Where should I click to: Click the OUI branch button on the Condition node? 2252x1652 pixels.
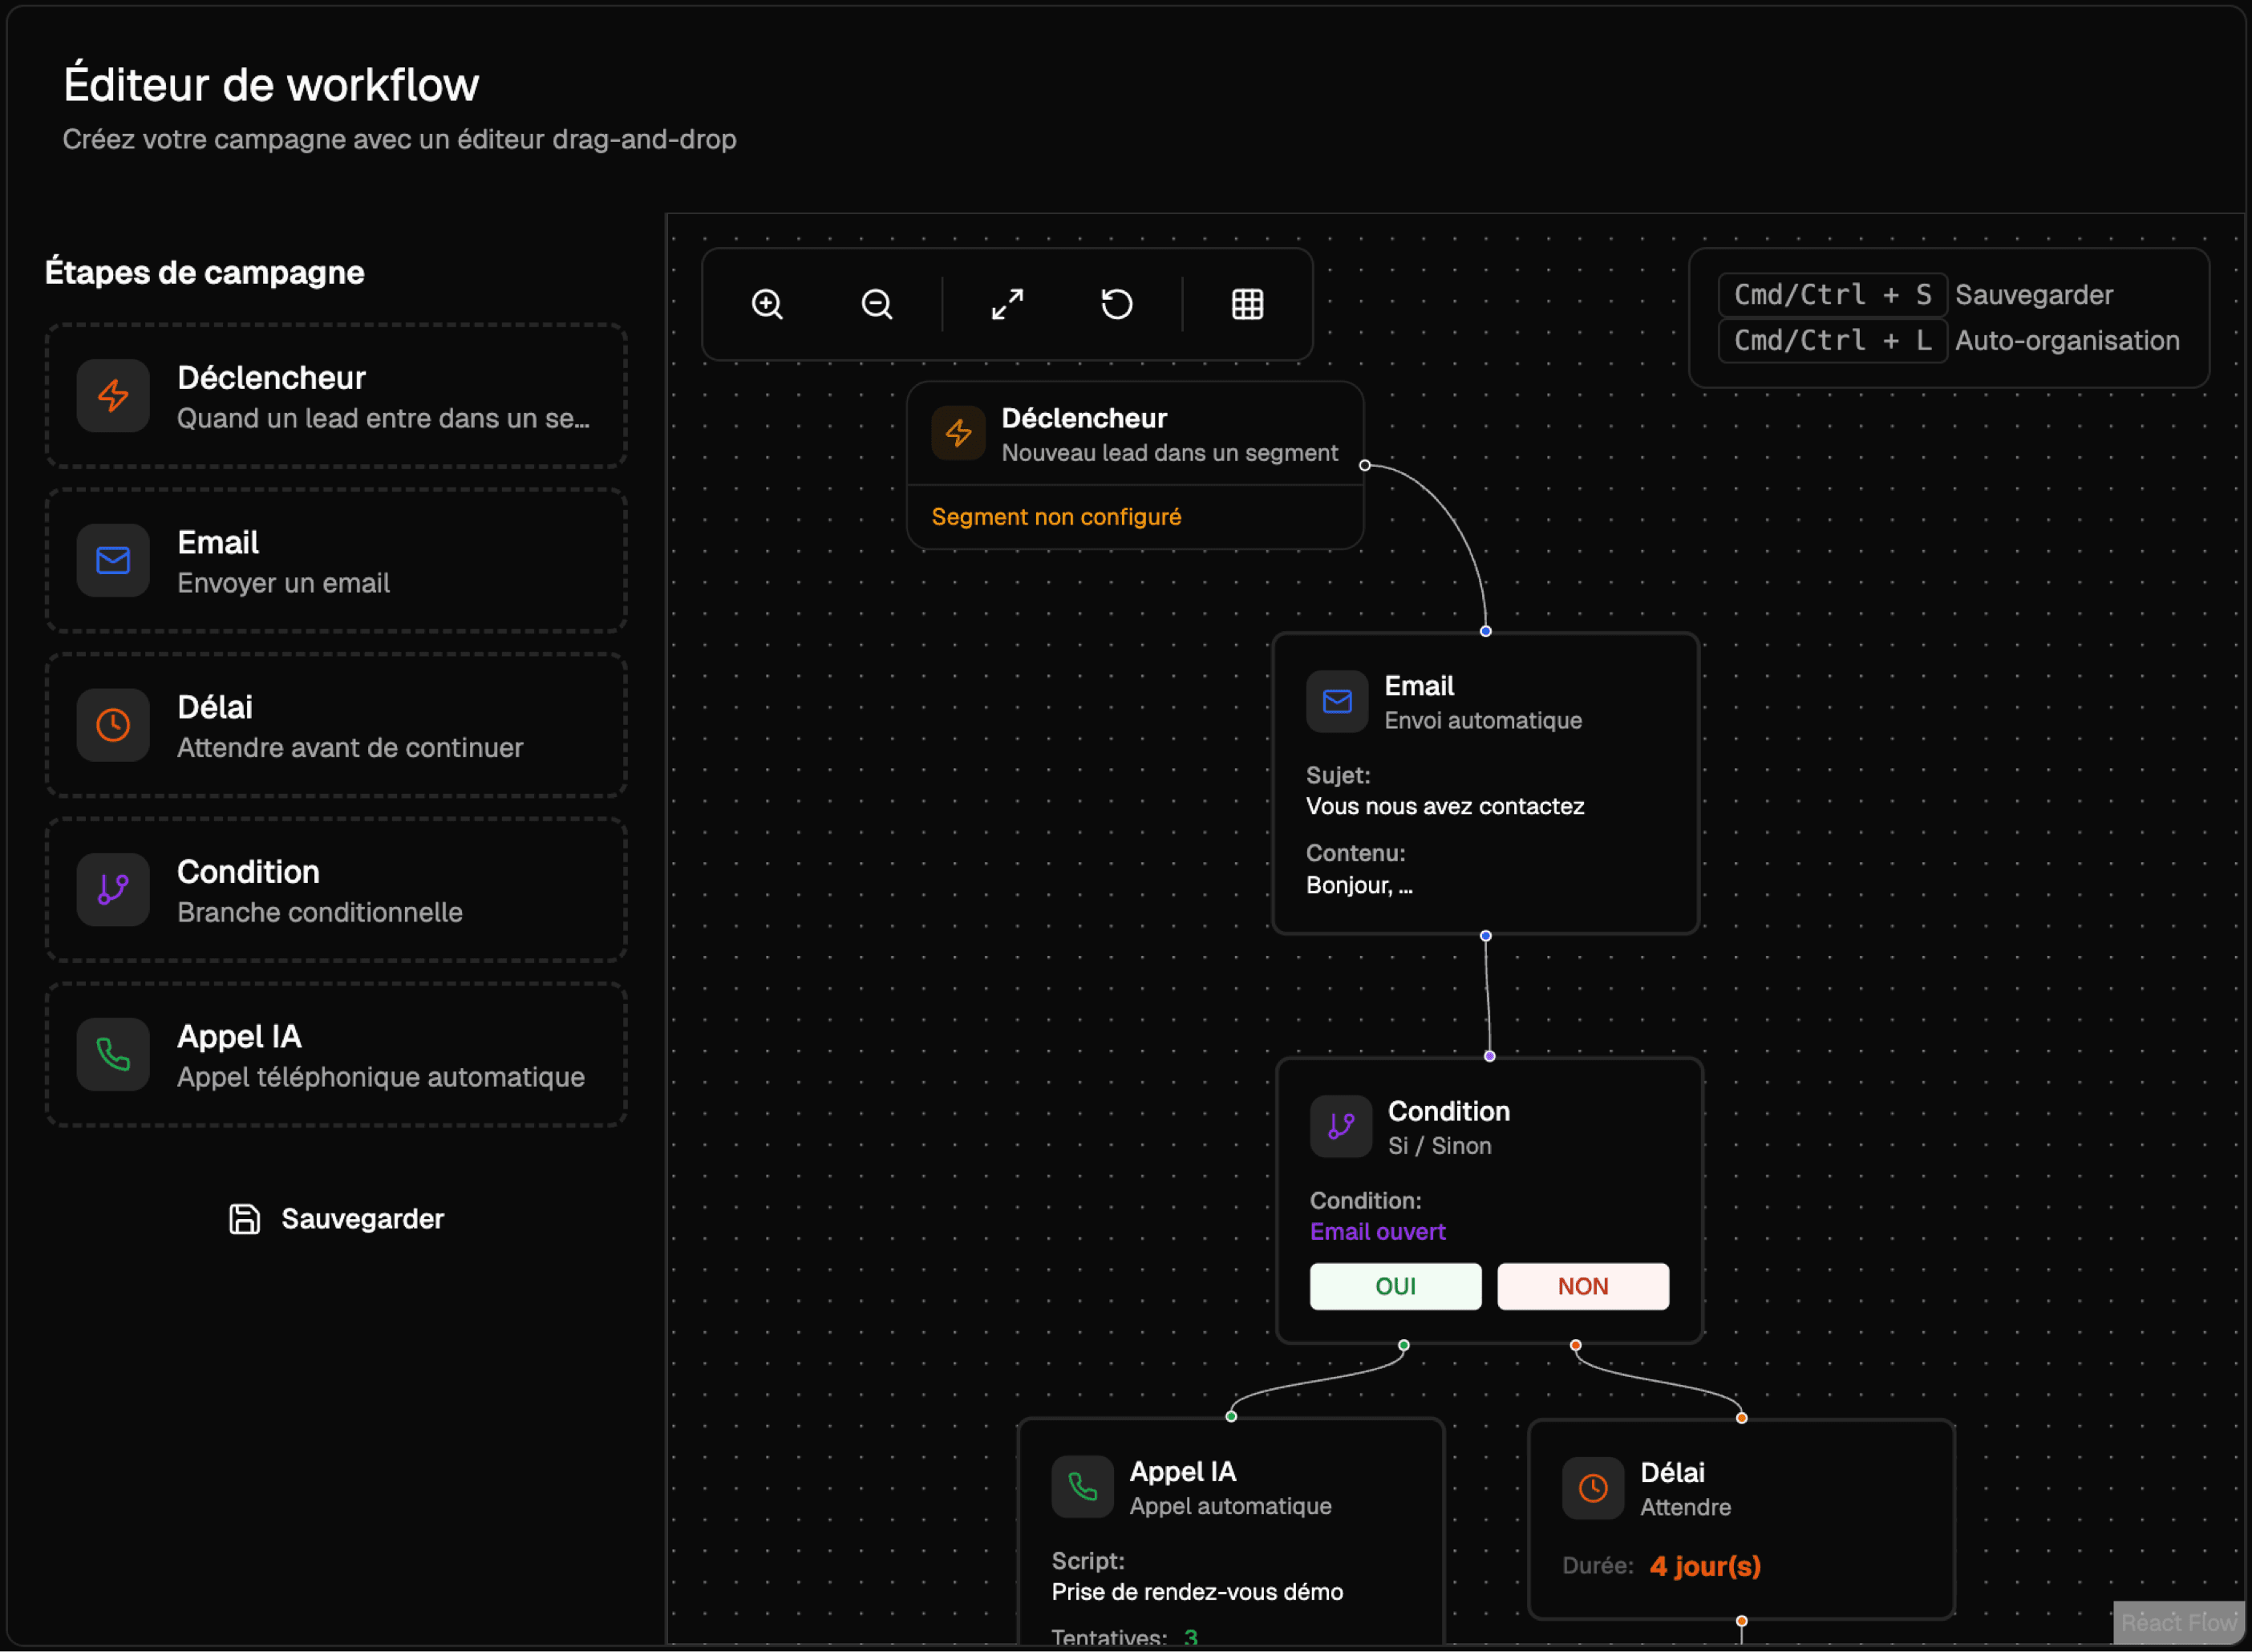coord(1395,1286)
